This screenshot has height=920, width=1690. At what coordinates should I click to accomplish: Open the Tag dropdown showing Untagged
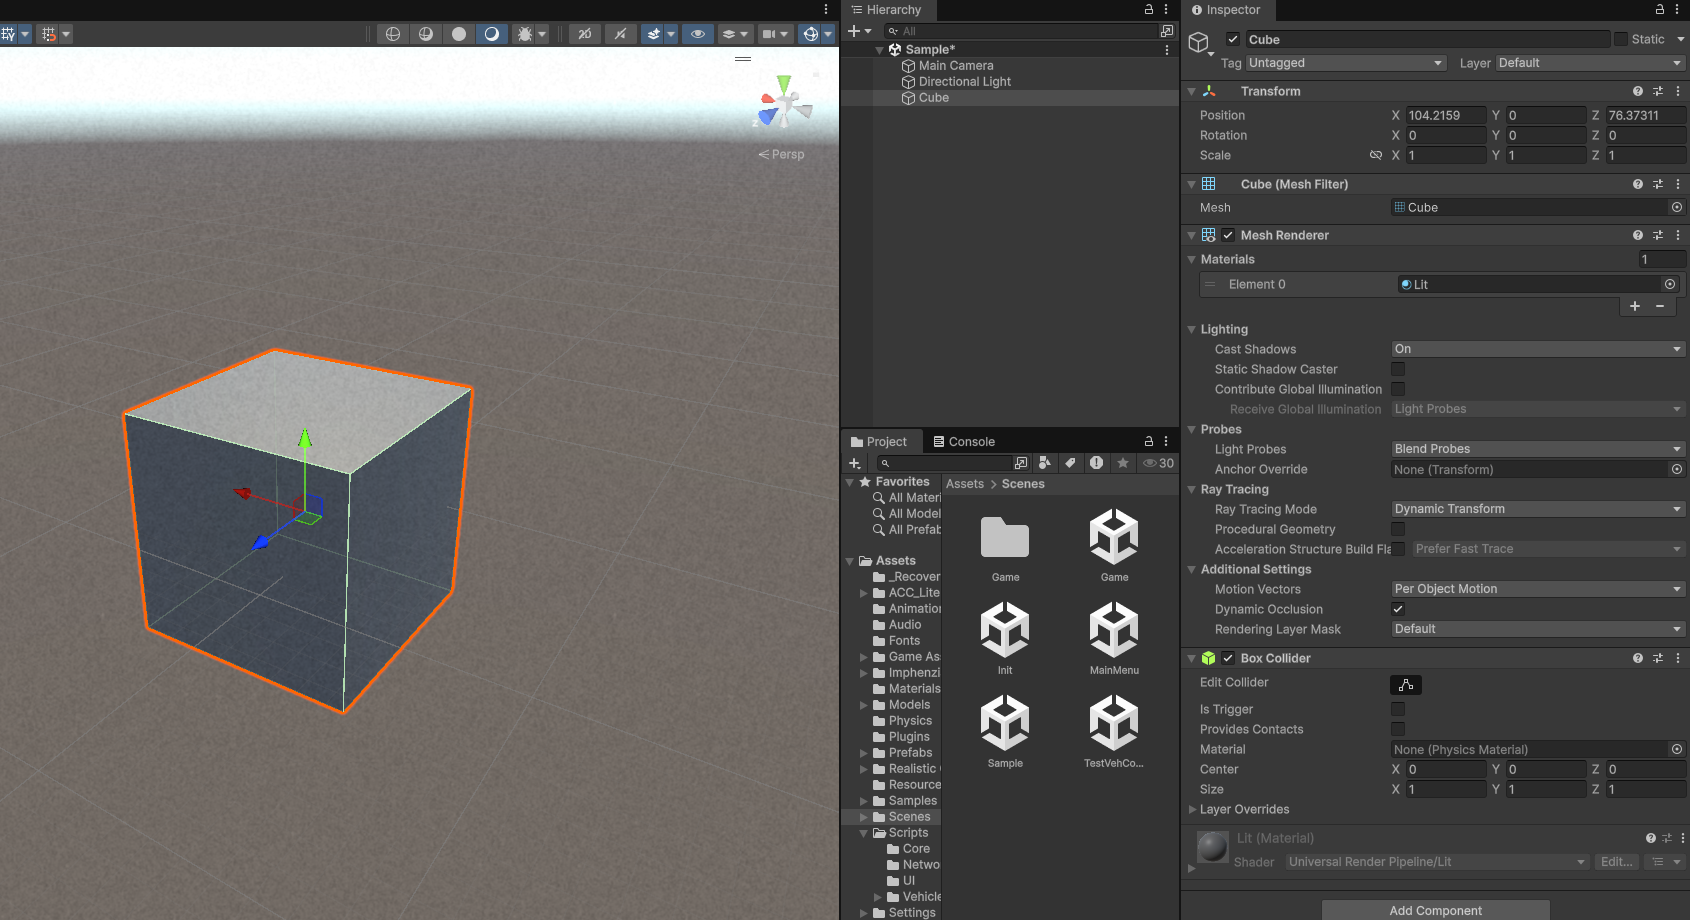click(1346, 63)
